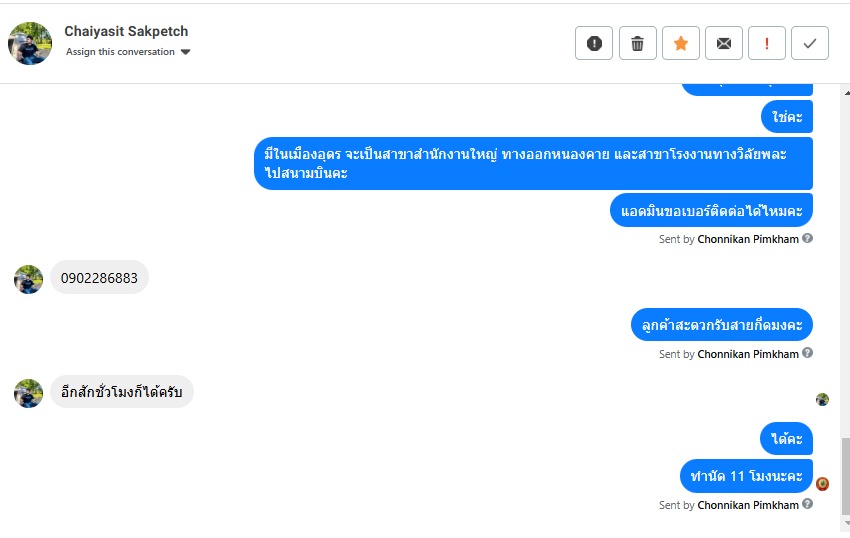Mark conversation unread via the envelope icon

click(723, 43)
